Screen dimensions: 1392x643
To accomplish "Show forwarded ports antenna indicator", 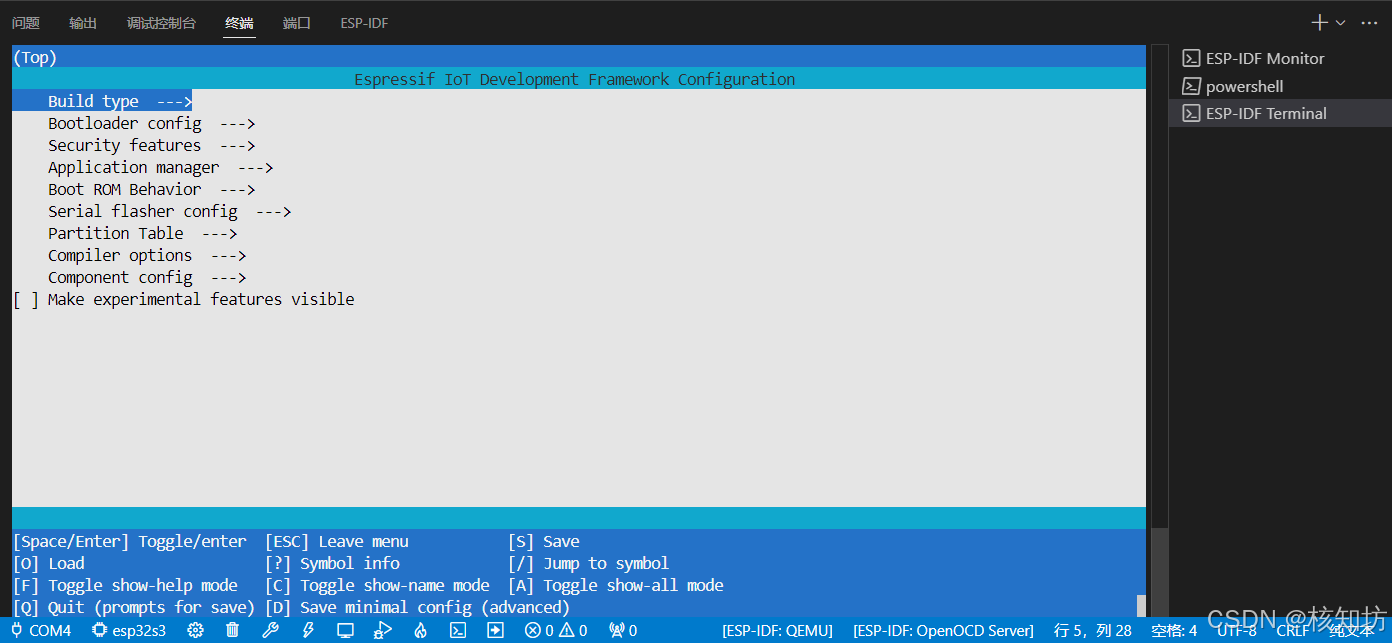I will [623, 630].
